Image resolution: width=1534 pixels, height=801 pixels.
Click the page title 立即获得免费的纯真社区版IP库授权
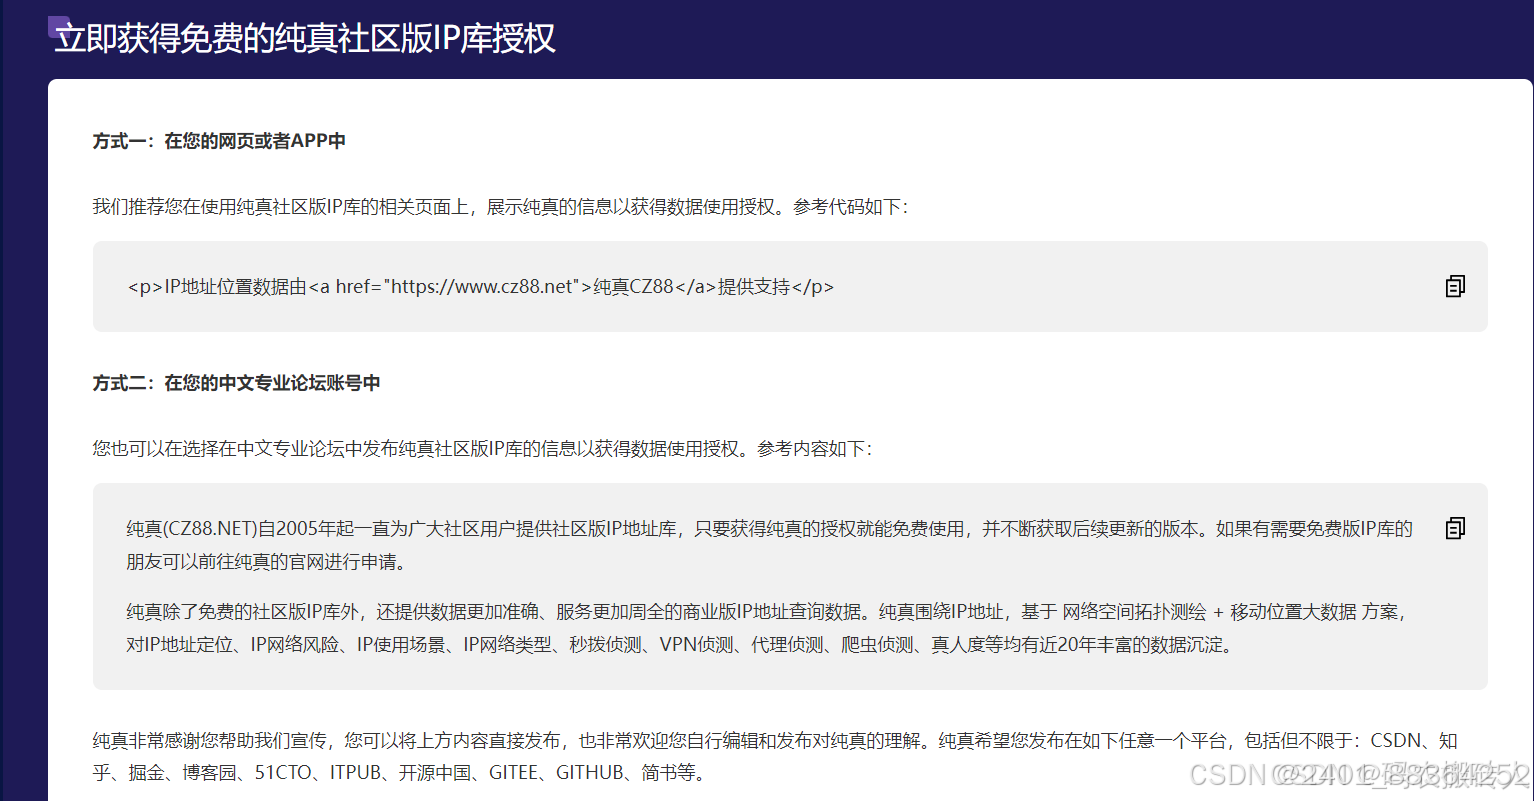305,39
